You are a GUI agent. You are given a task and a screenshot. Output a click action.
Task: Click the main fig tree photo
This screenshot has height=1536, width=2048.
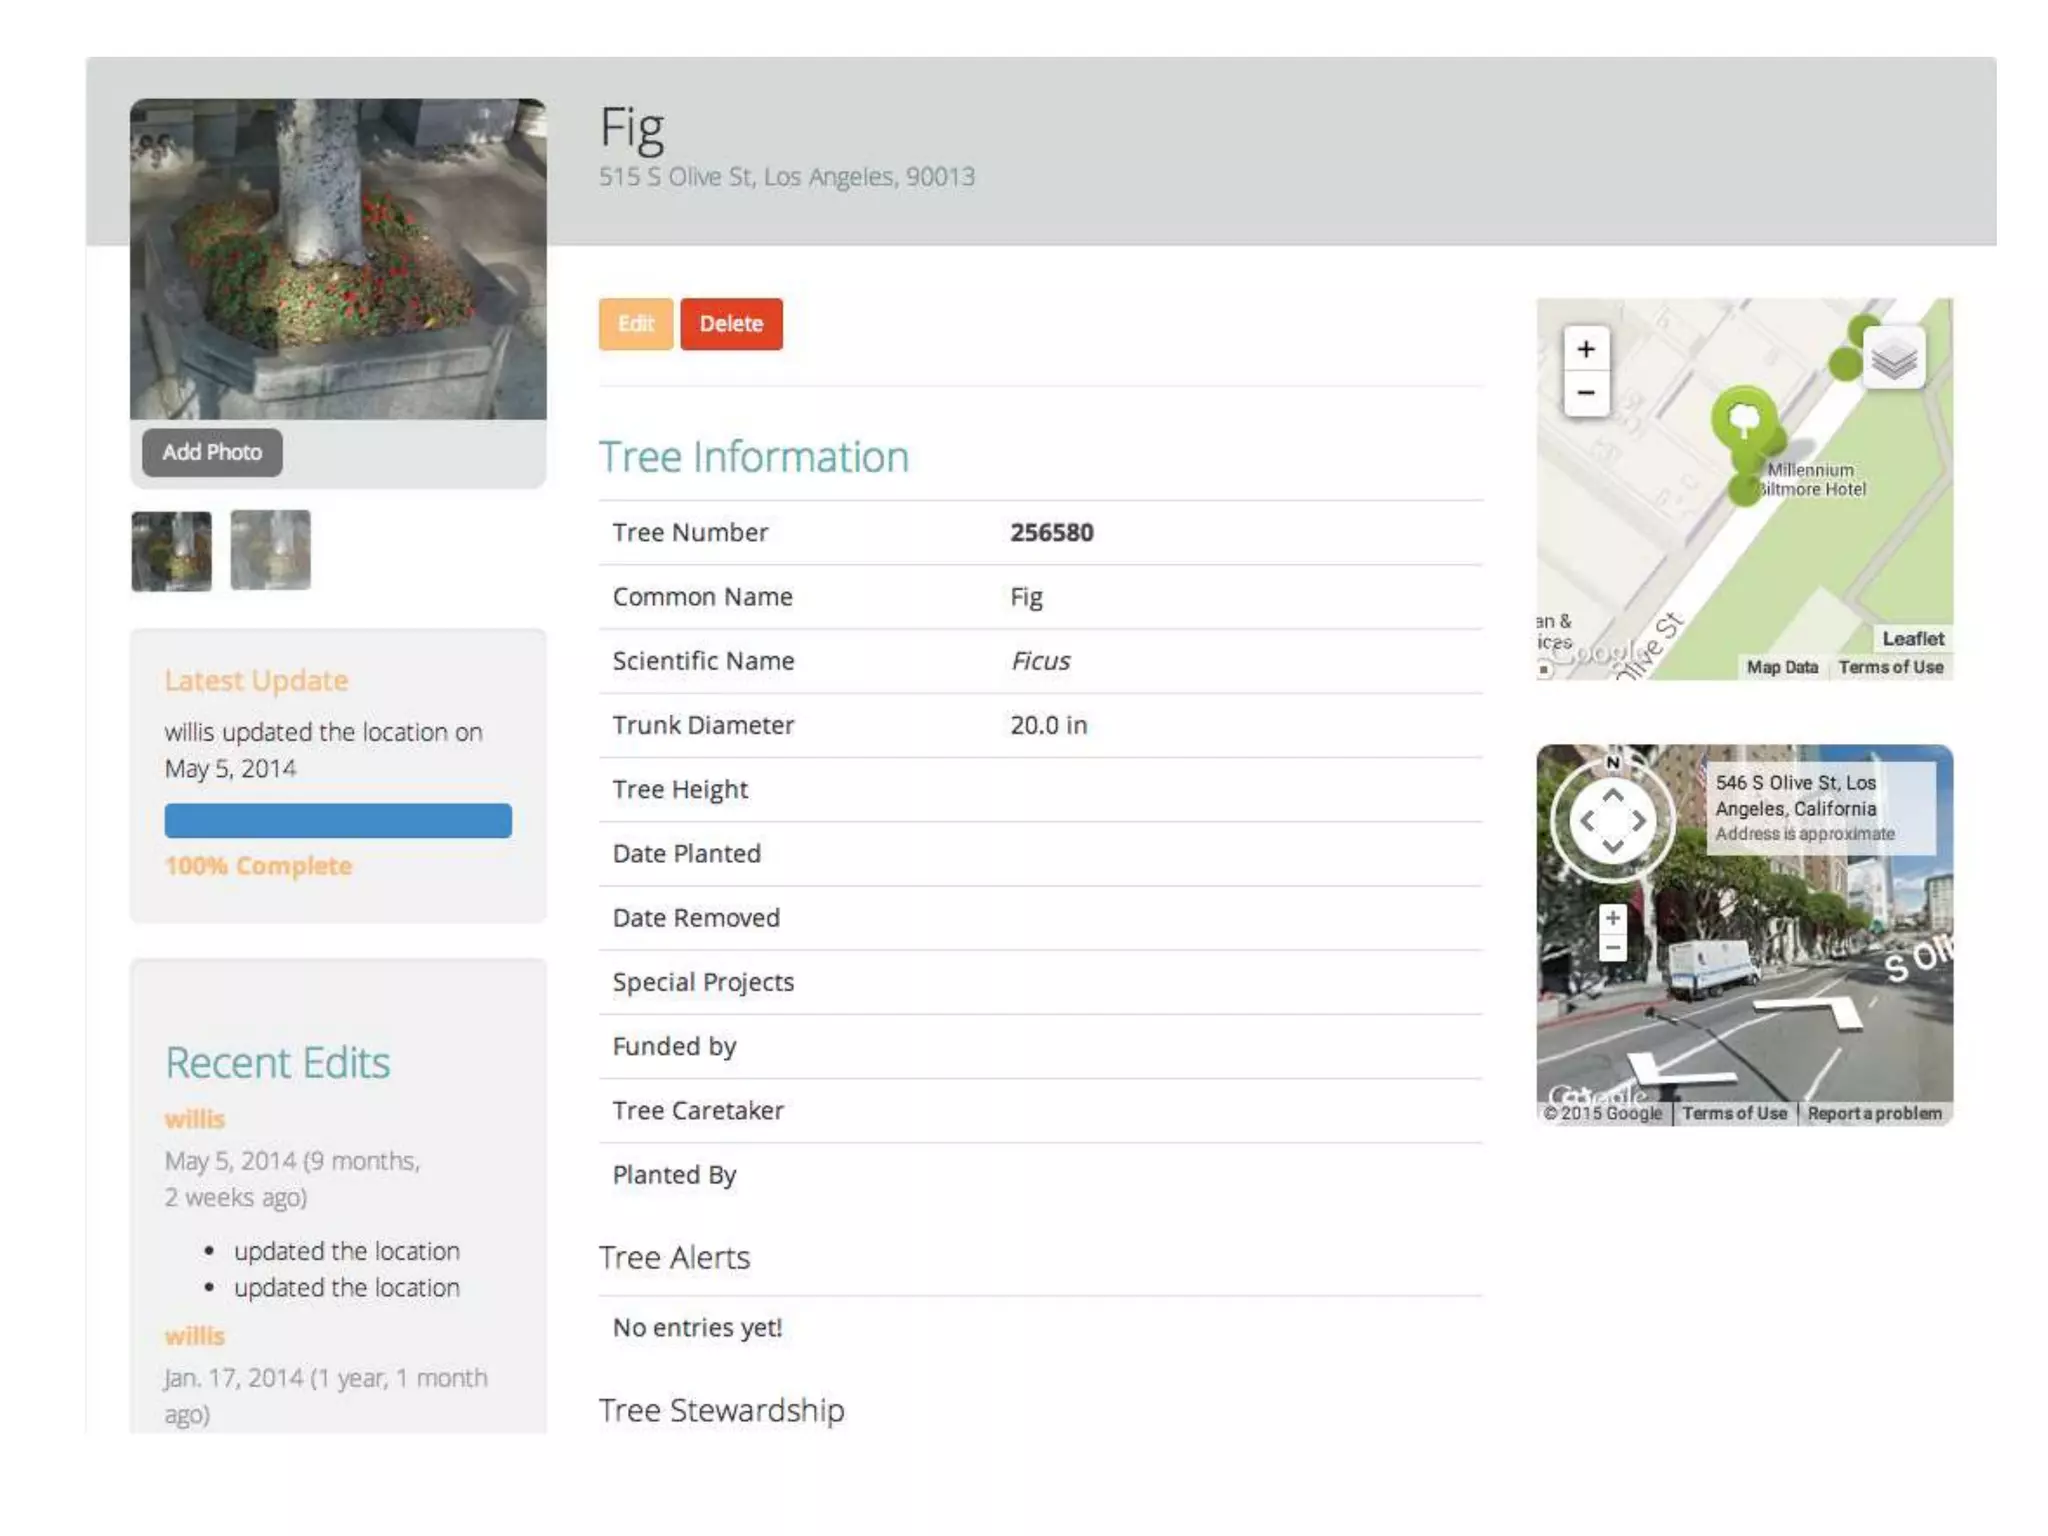coord(338,258)
